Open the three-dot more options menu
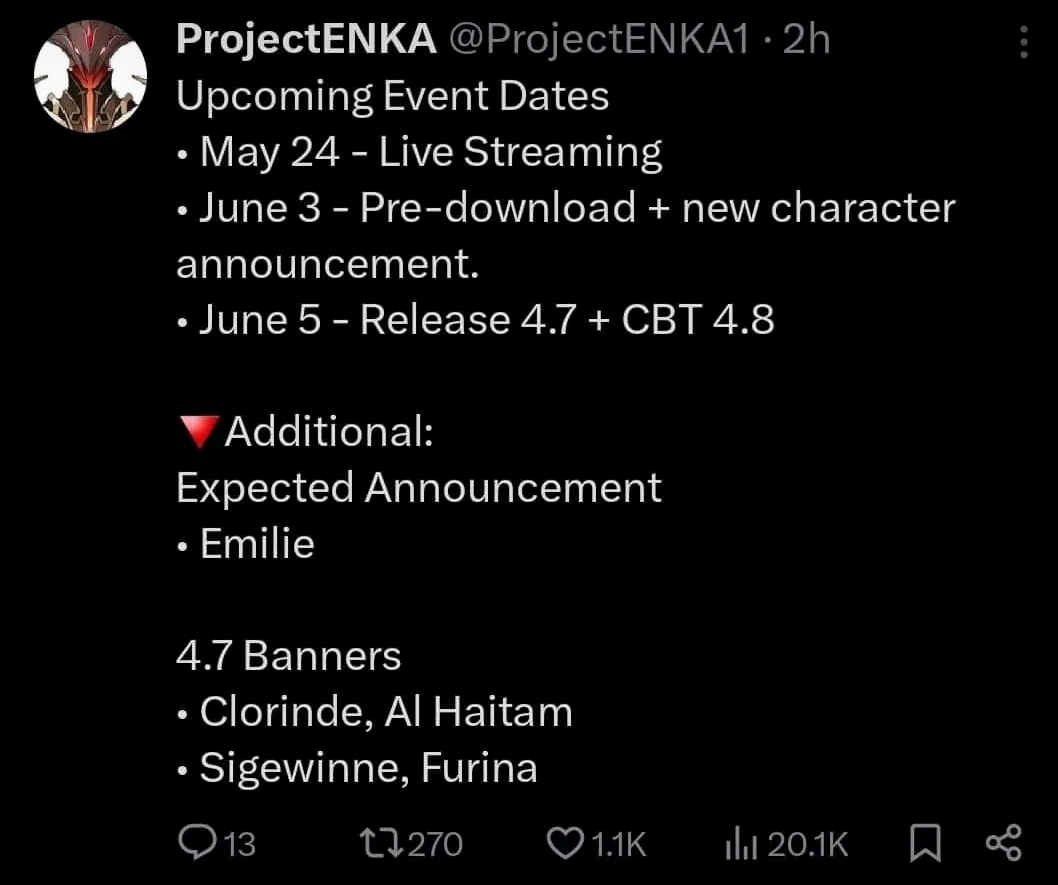This screenshot has height=885, width=1058. click(1022, 42)
